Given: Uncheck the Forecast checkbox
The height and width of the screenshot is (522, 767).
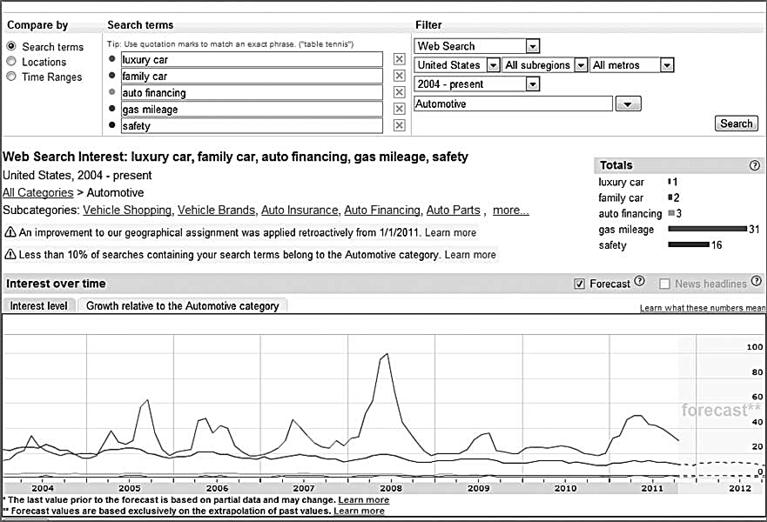Looking at the screenshot, I should tap(579, 284).
